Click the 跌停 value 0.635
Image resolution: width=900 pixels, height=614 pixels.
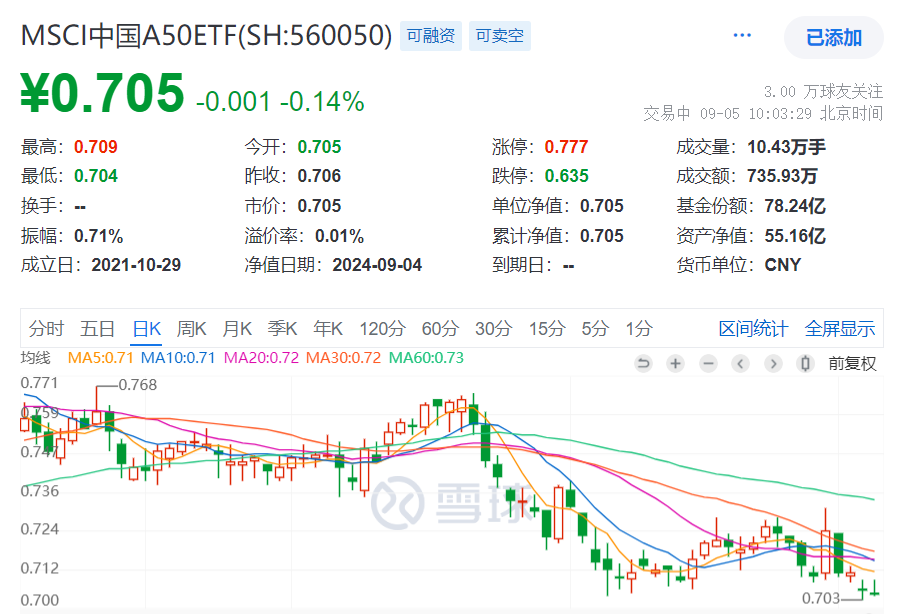567,176
